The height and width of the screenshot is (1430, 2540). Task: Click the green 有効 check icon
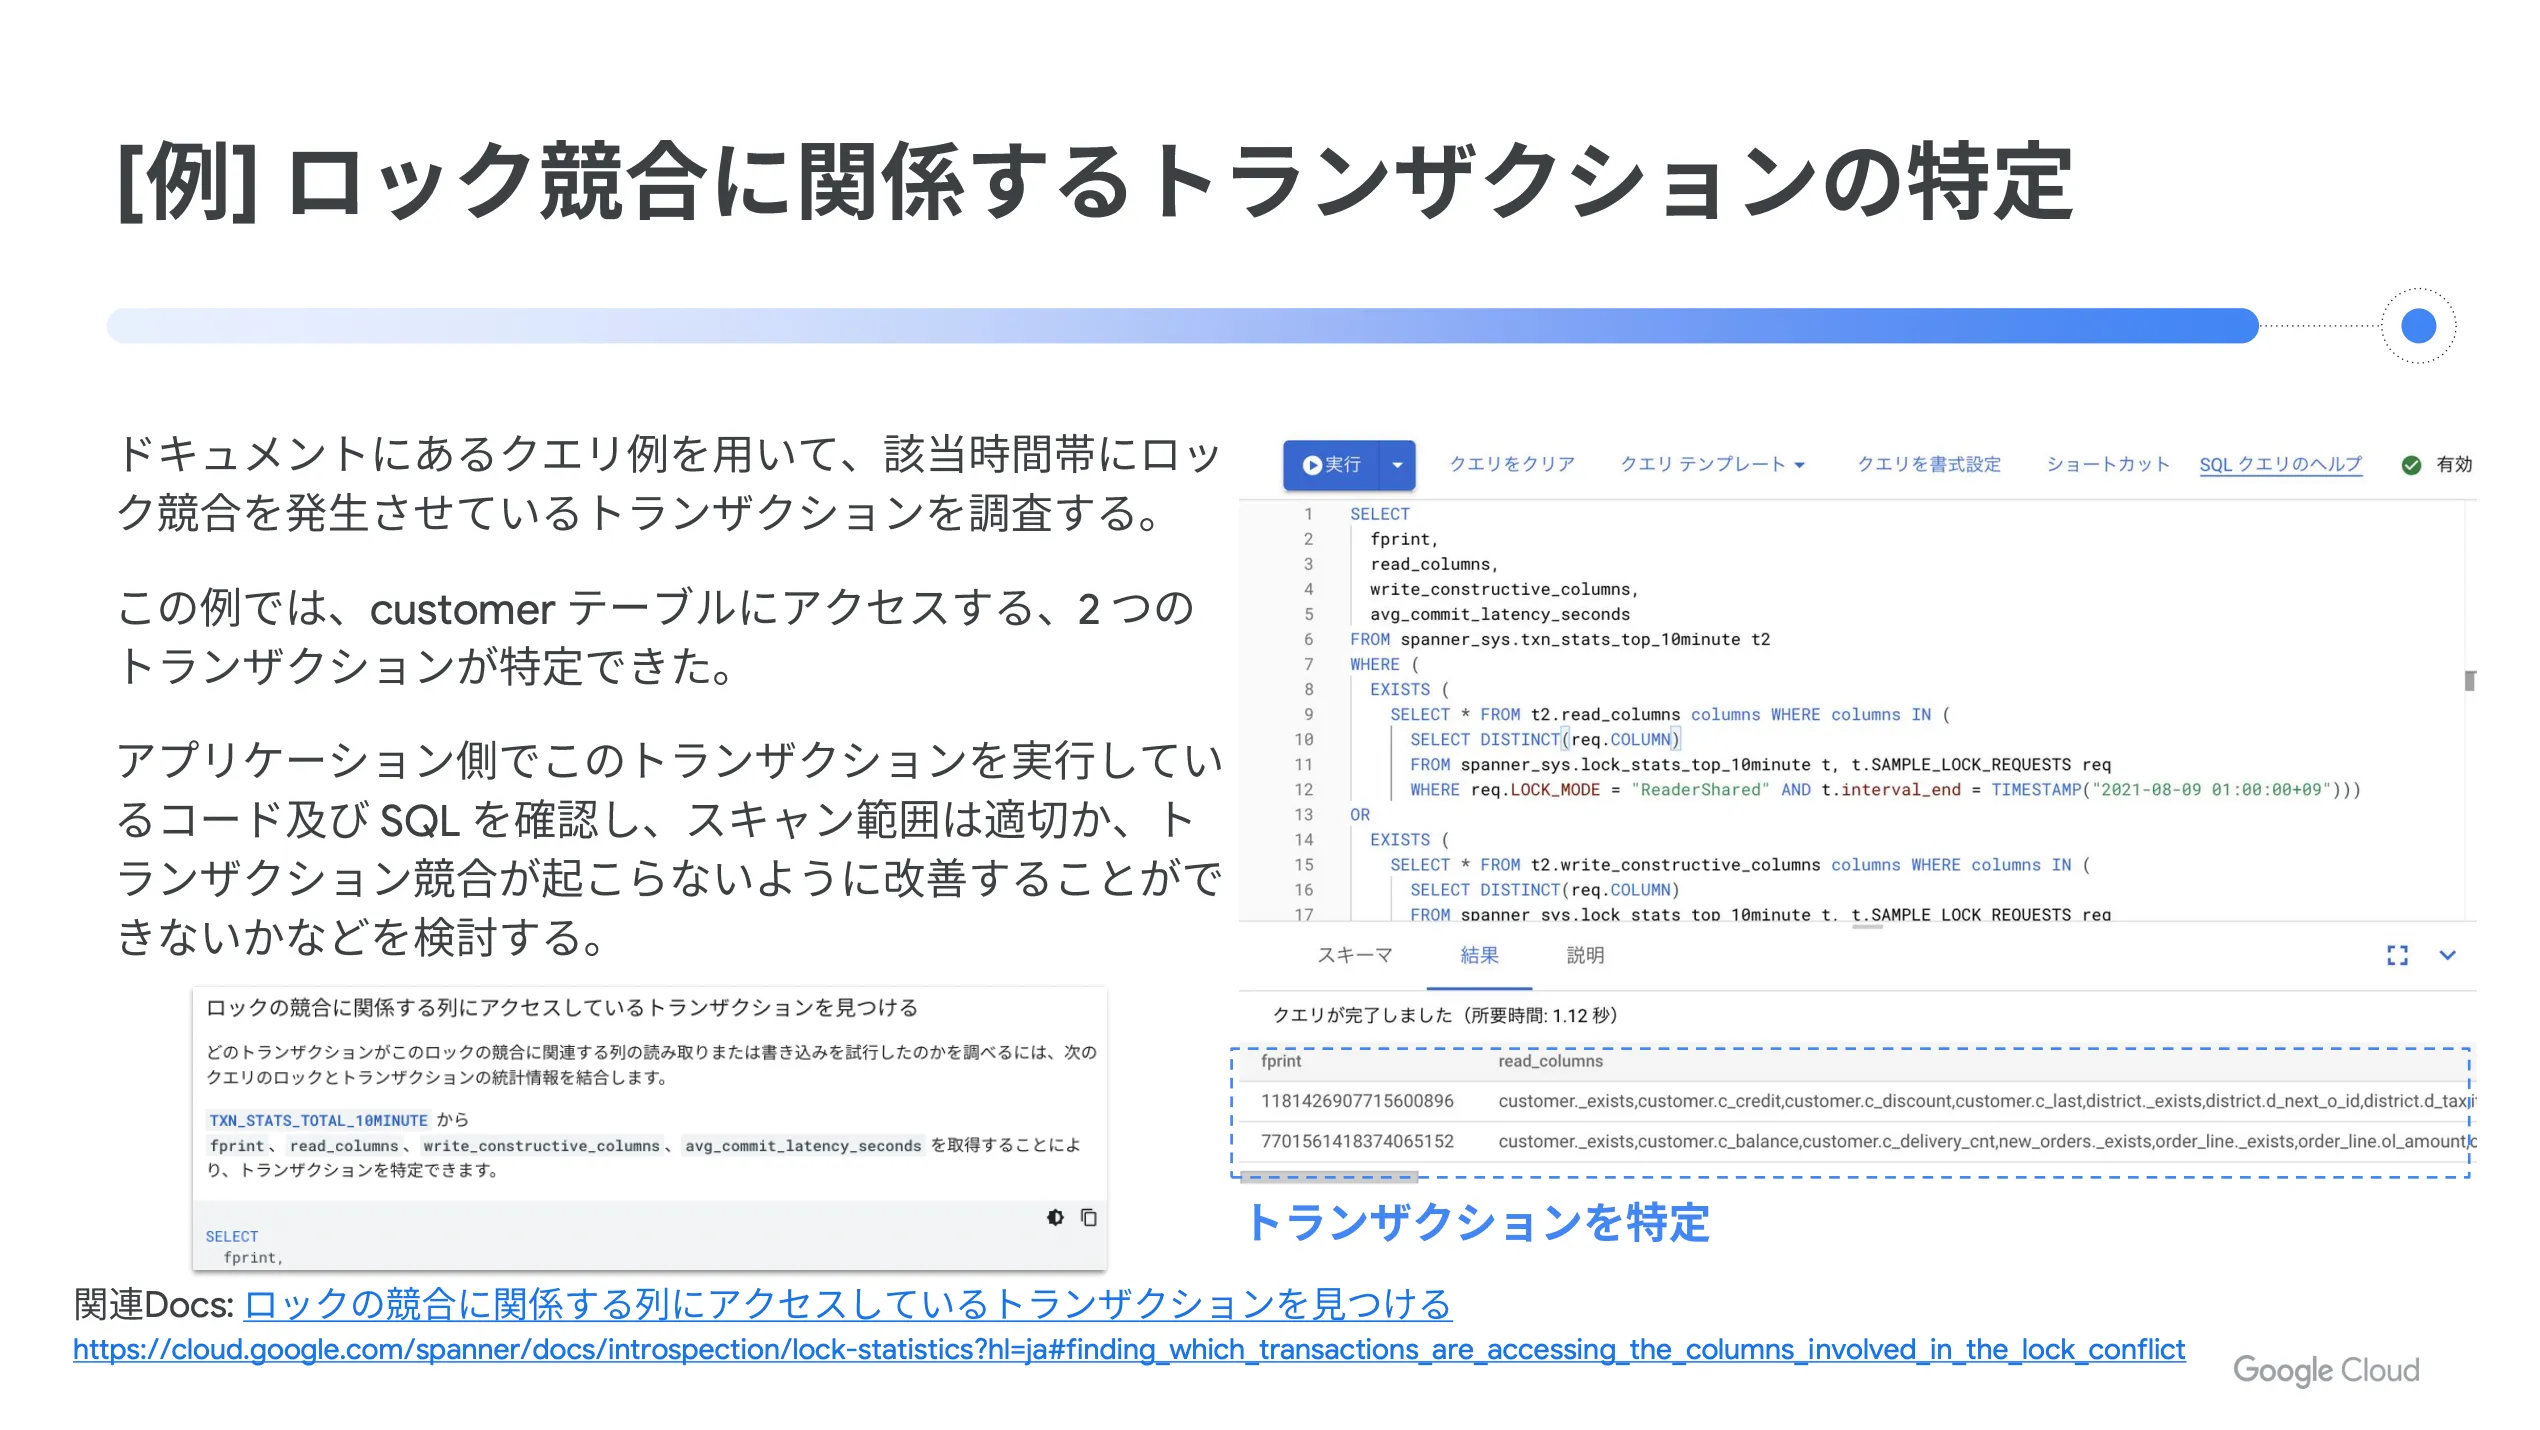tap(2411, 465)
